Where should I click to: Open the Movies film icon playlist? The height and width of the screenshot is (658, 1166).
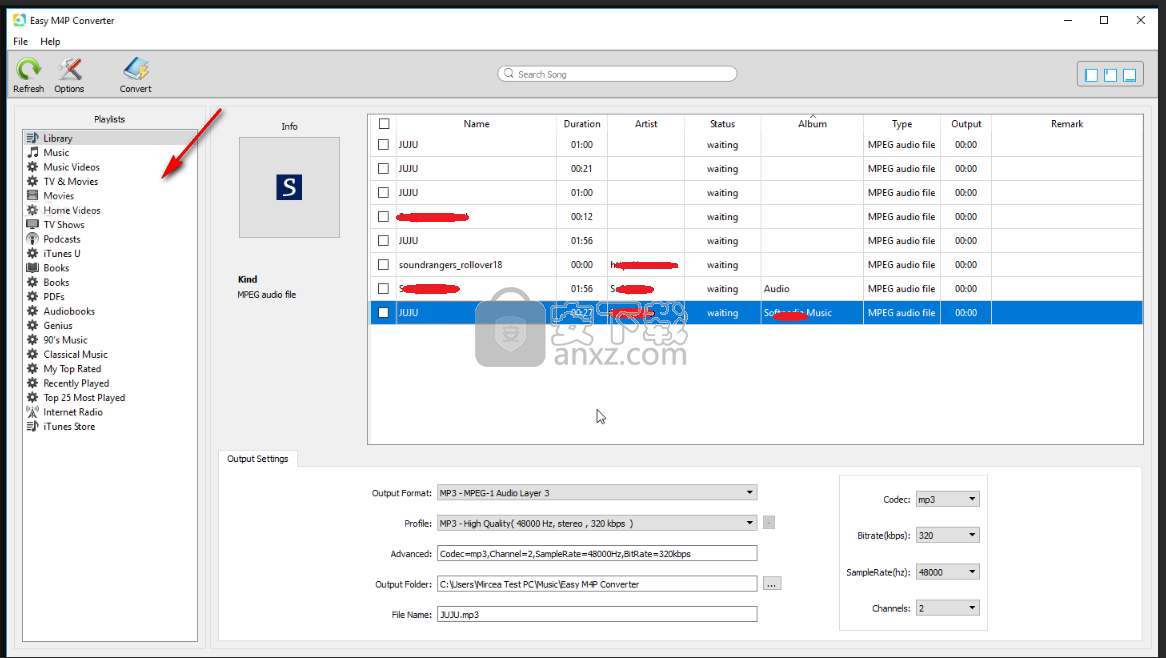click(33, 196)
